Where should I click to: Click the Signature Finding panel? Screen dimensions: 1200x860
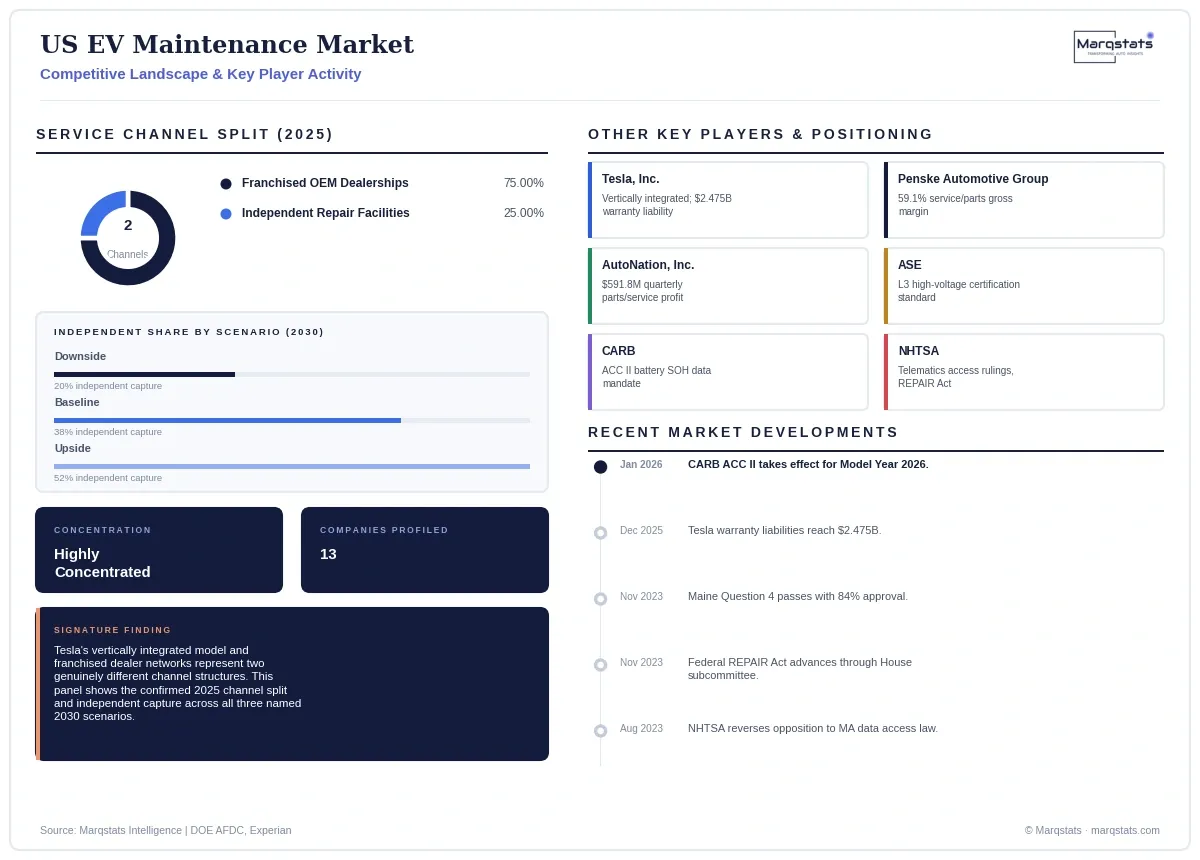point(292,684)
